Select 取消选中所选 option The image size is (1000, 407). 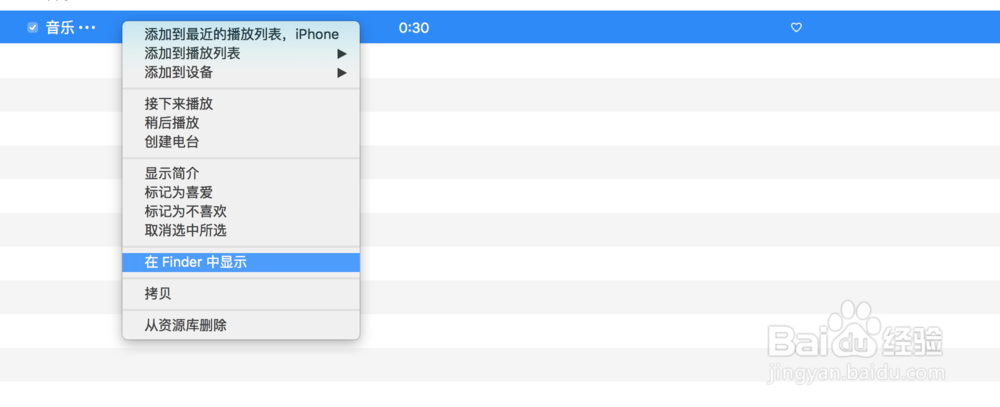pos(185,230)
